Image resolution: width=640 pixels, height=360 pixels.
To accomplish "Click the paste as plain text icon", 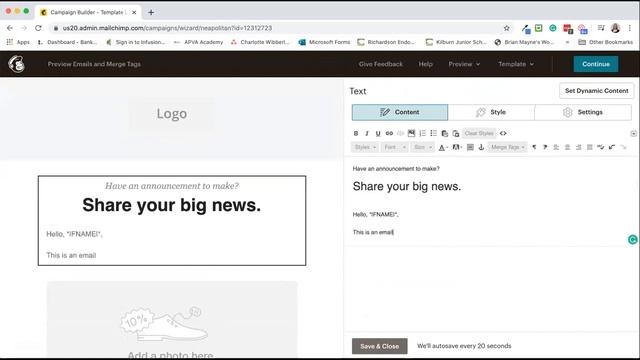I will pyautogui.click(x=445, y=133).
